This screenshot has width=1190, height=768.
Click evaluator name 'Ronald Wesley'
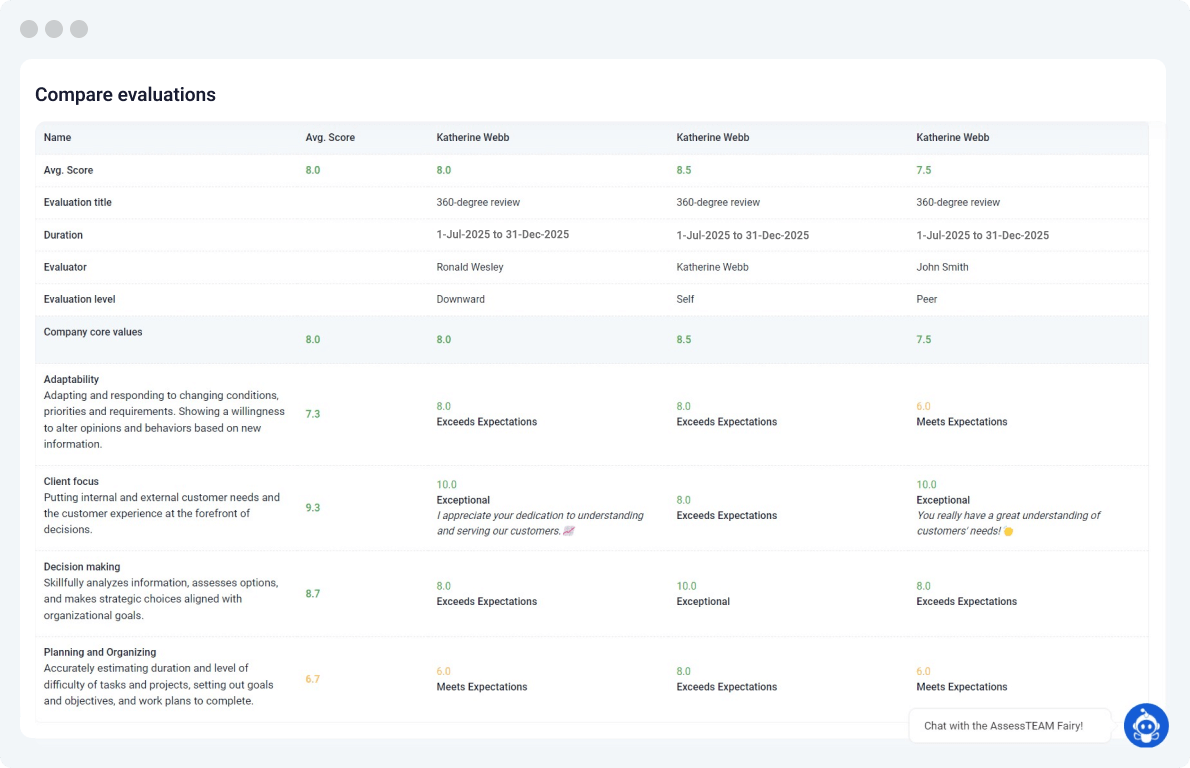[470, 267]
